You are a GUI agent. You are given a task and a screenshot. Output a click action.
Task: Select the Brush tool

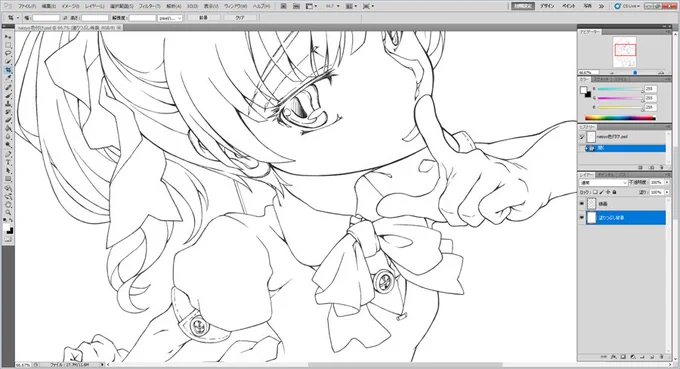(8, 96)
